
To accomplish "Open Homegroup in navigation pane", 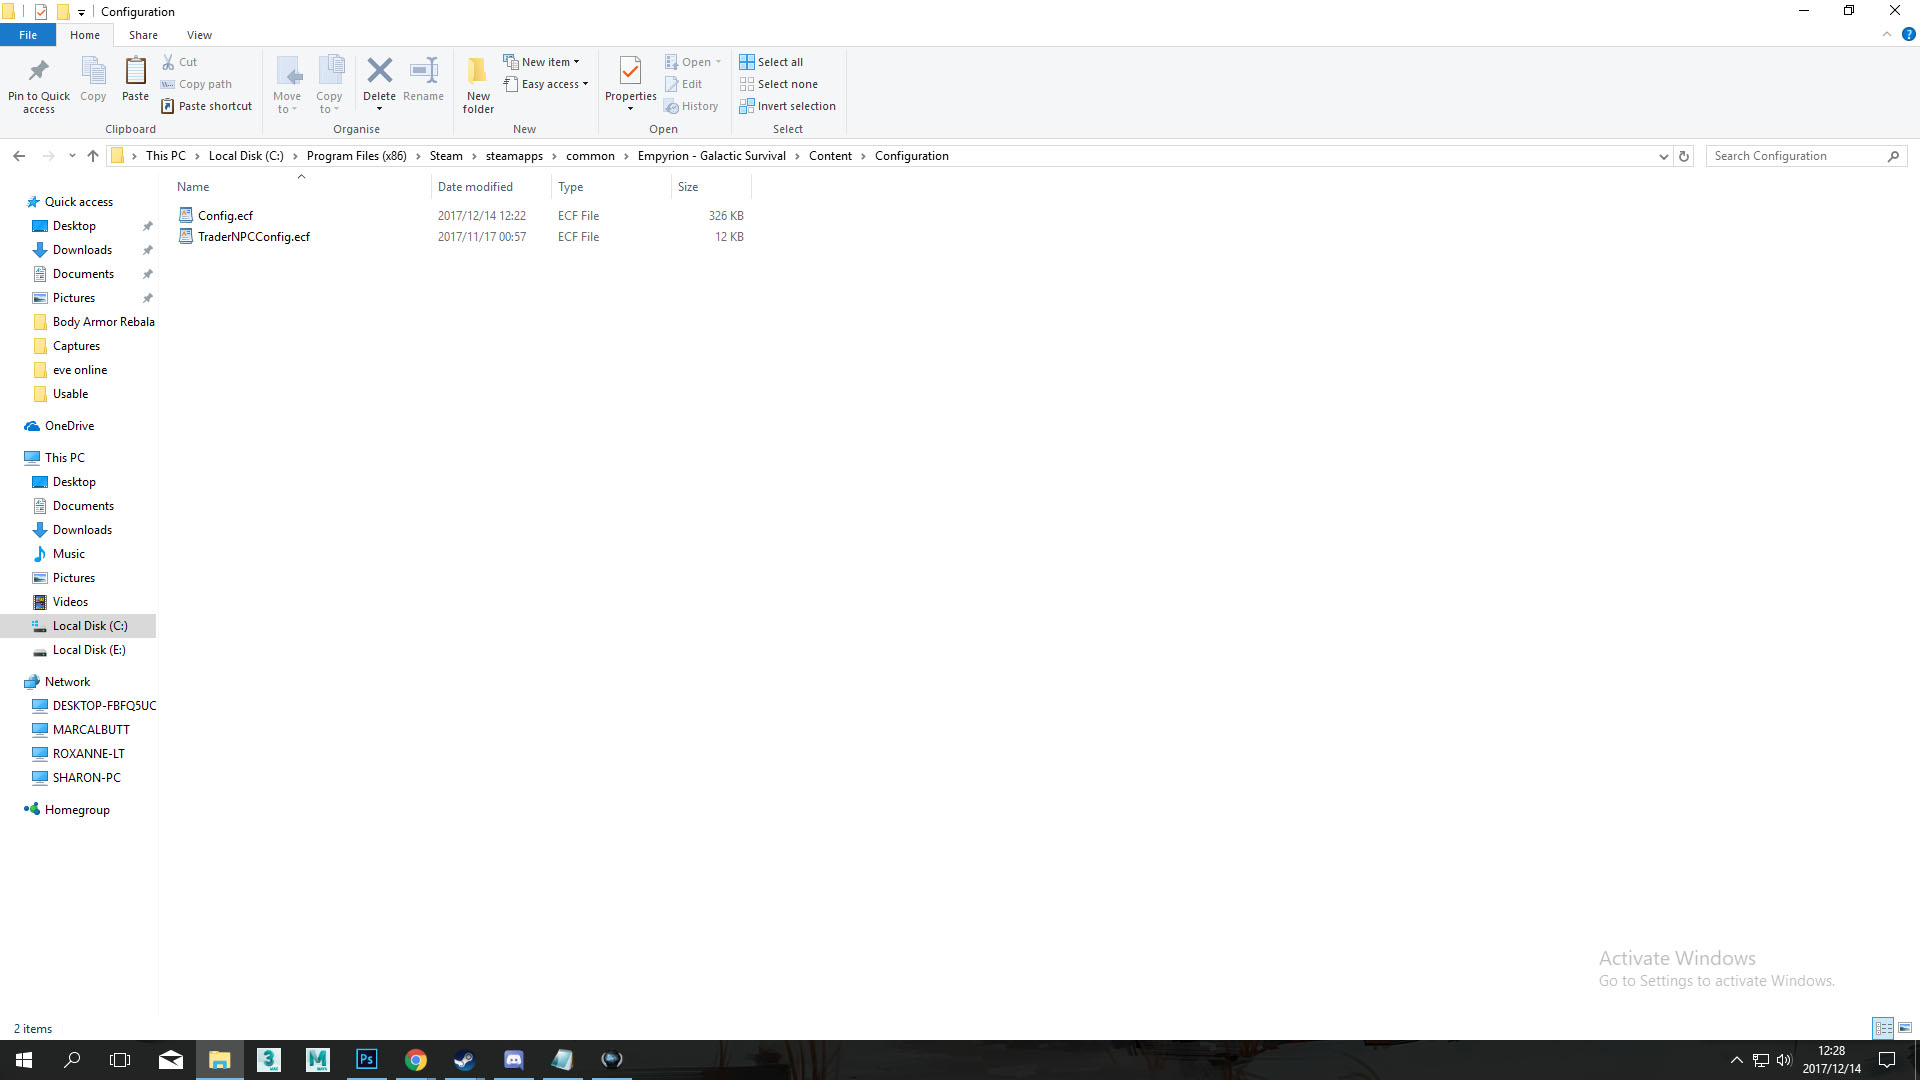I will (x=77, y=810).
